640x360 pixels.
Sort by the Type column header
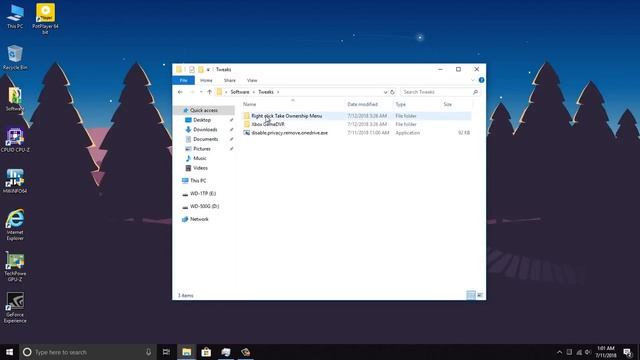(417, 104)
